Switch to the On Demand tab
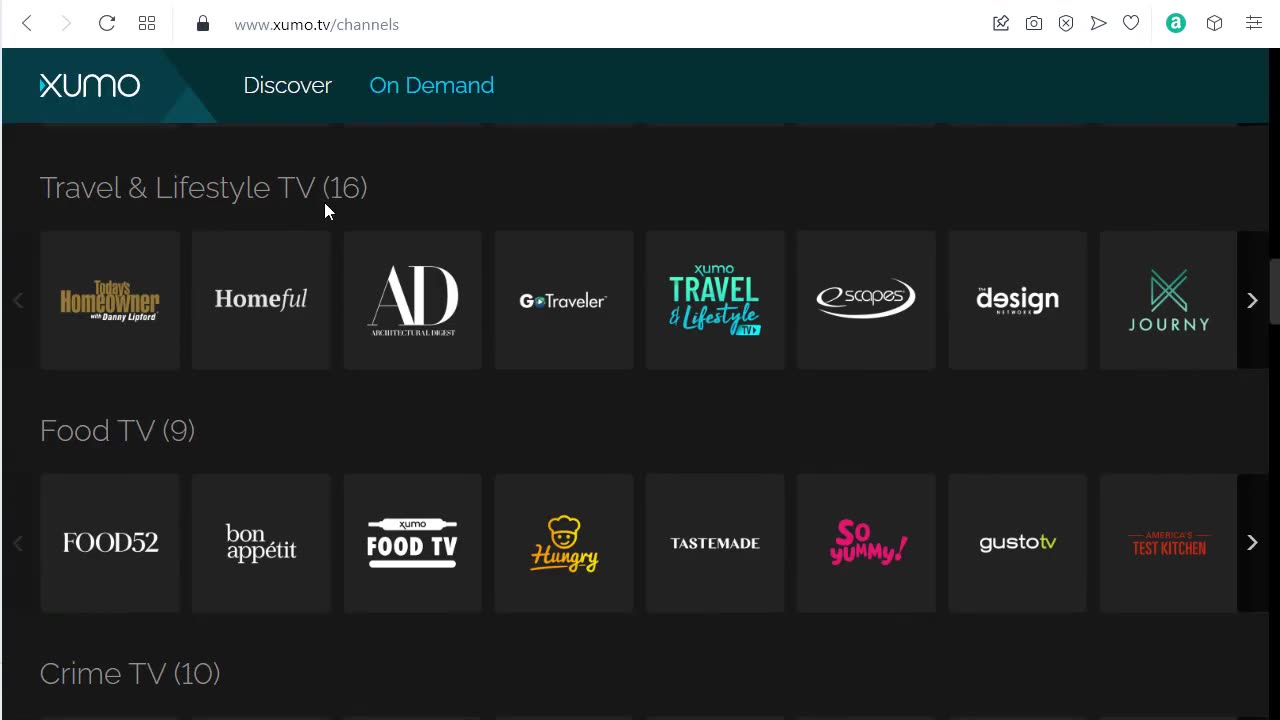This screenshot has height=720, width=1280. pos(431,85)
